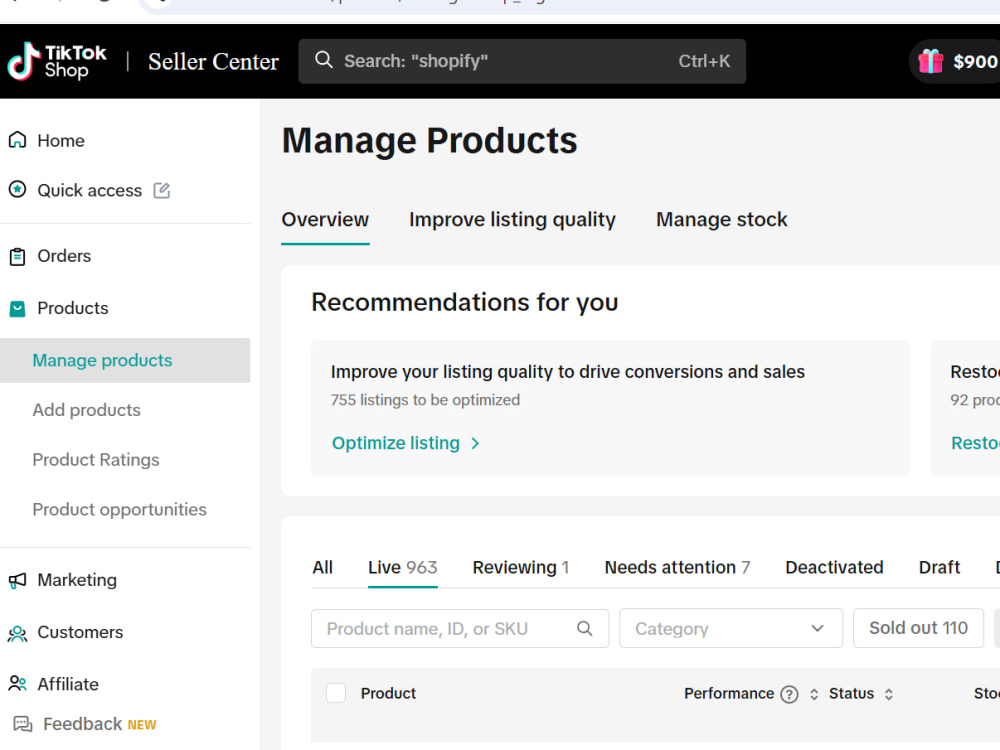Select the Live 963 tab
The height and width of the screenshot is (750, 1000).
click(402, 567)
